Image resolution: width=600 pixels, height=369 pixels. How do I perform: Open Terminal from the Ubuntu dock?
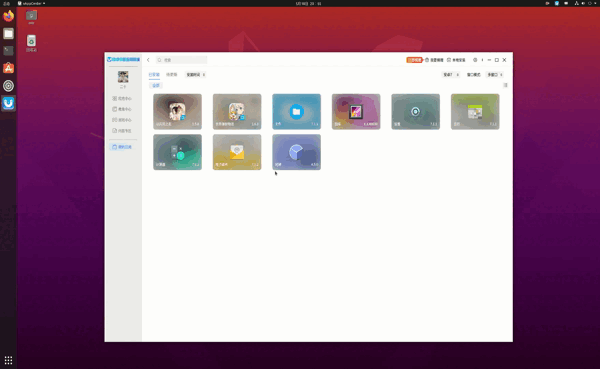[8, 51]
